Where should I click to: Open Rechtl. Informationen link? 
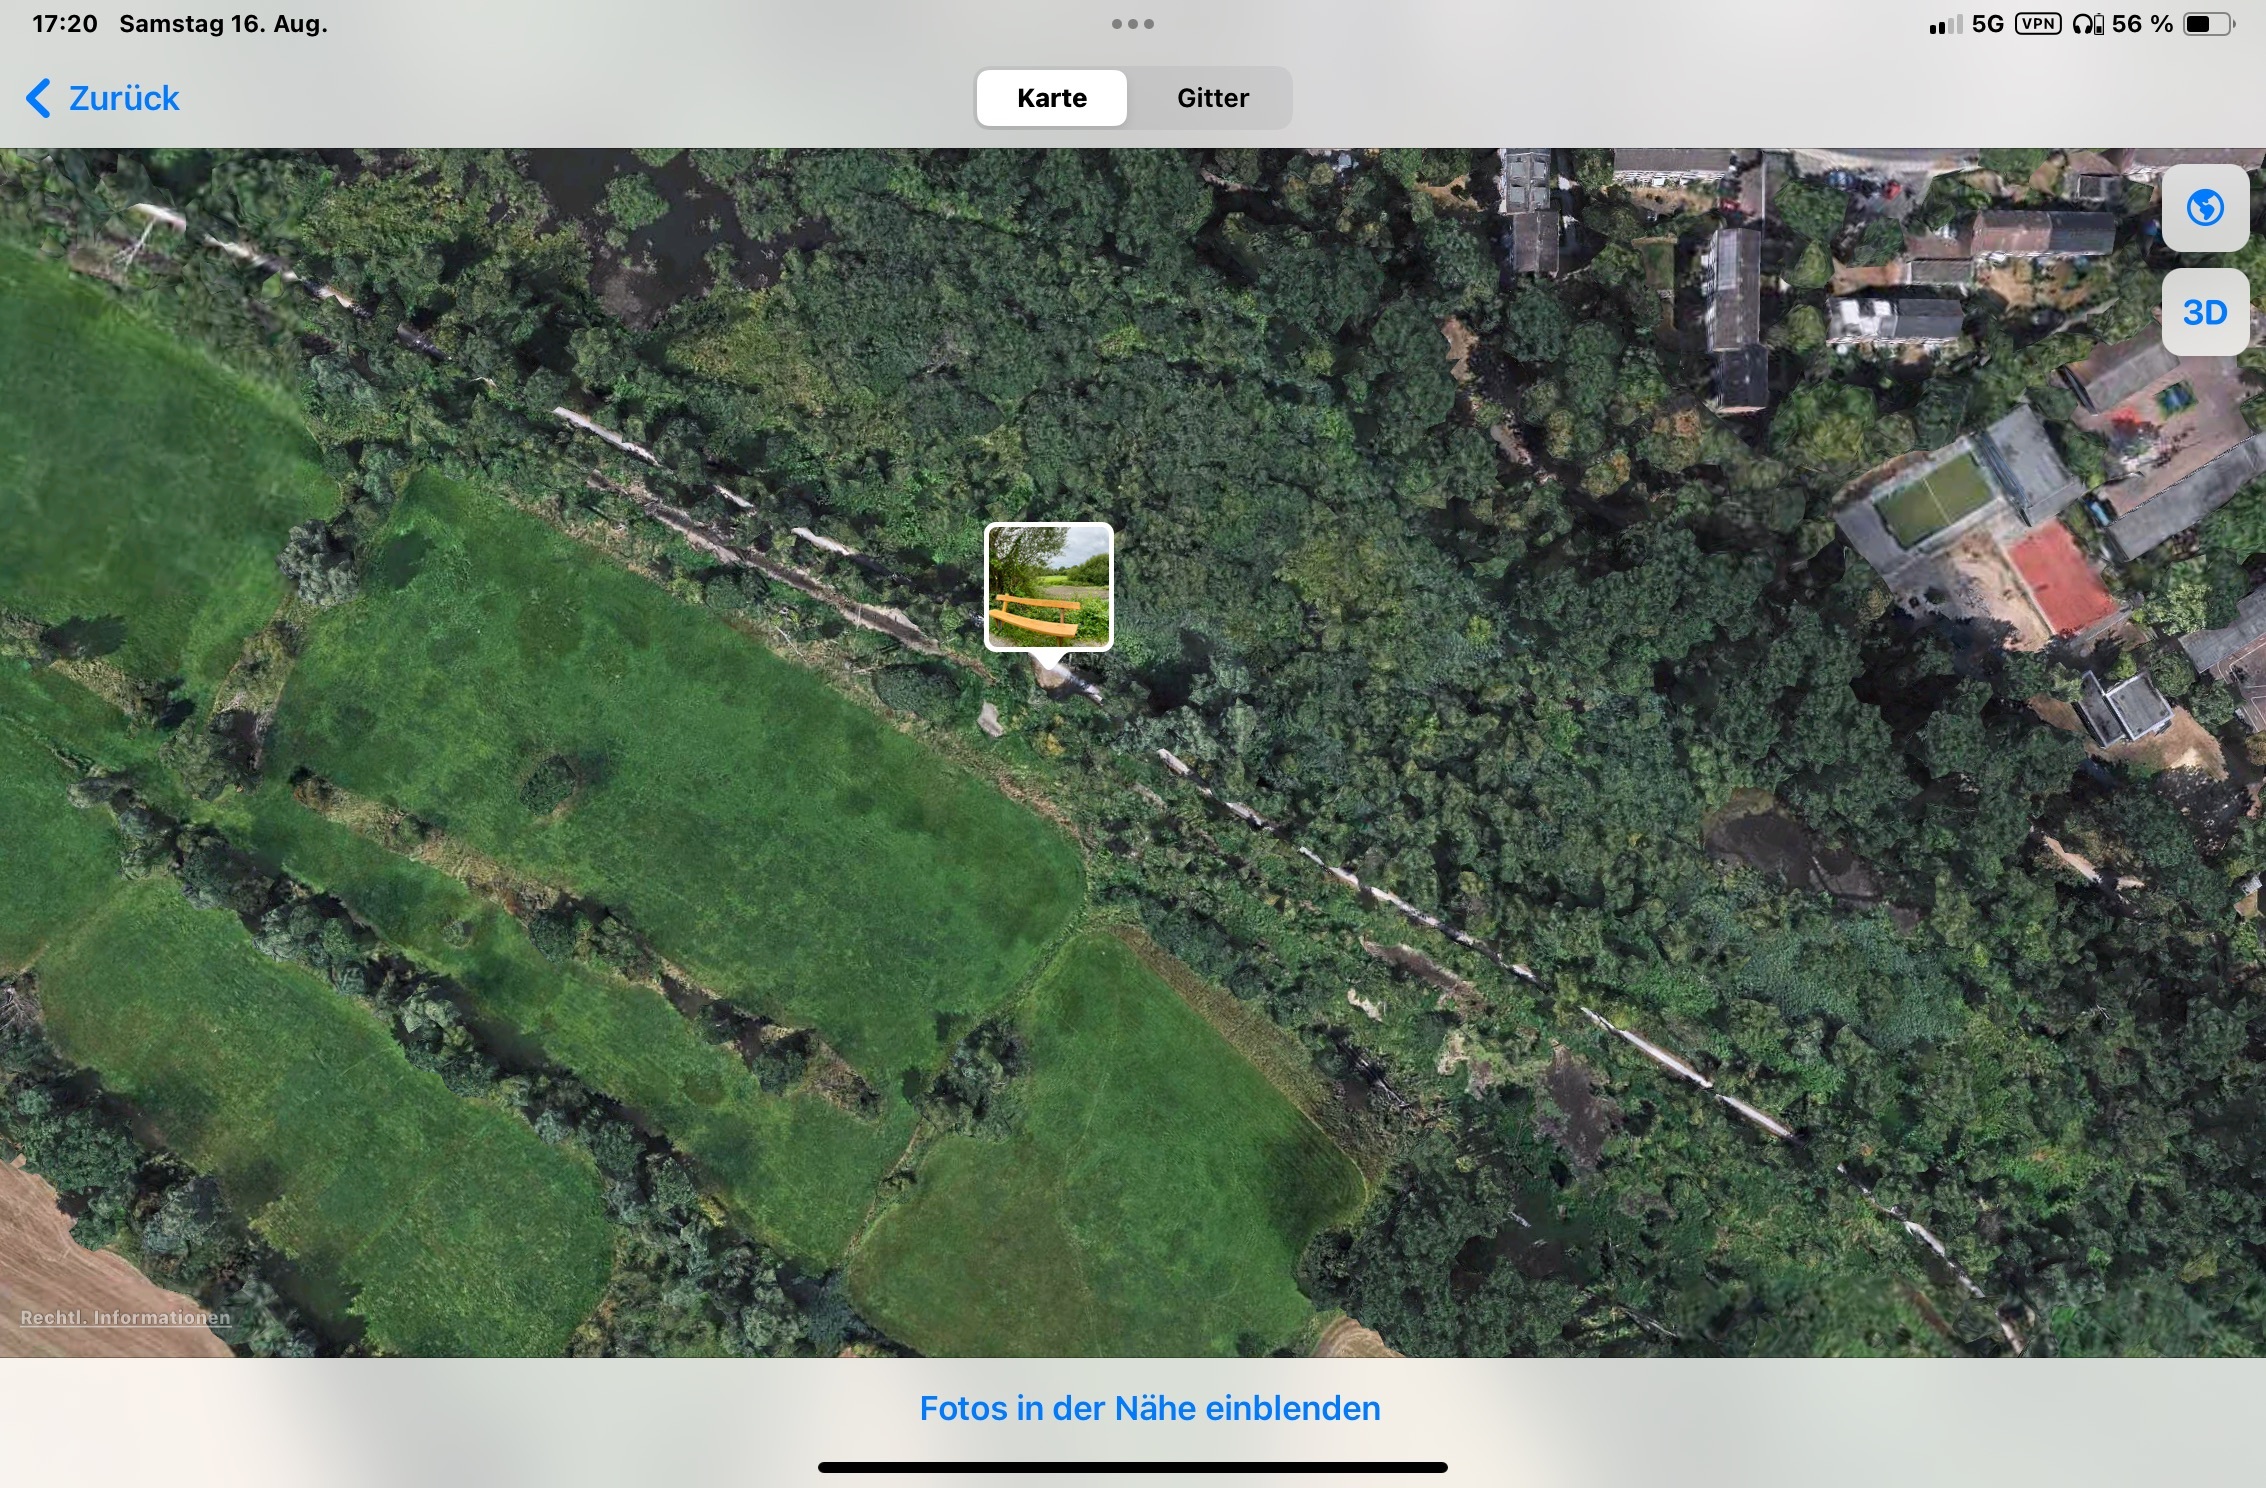[x=125, y=1317]
